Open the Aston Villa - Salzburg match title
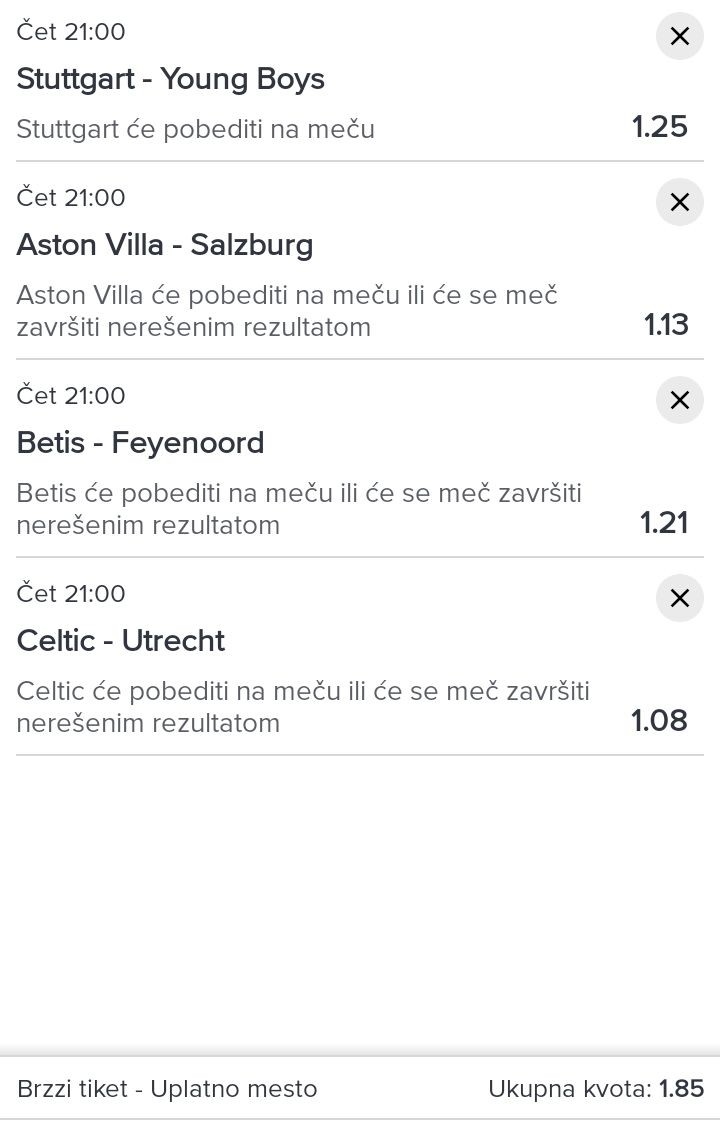This screenshot has width=720, height=1126. coord(165,245)
